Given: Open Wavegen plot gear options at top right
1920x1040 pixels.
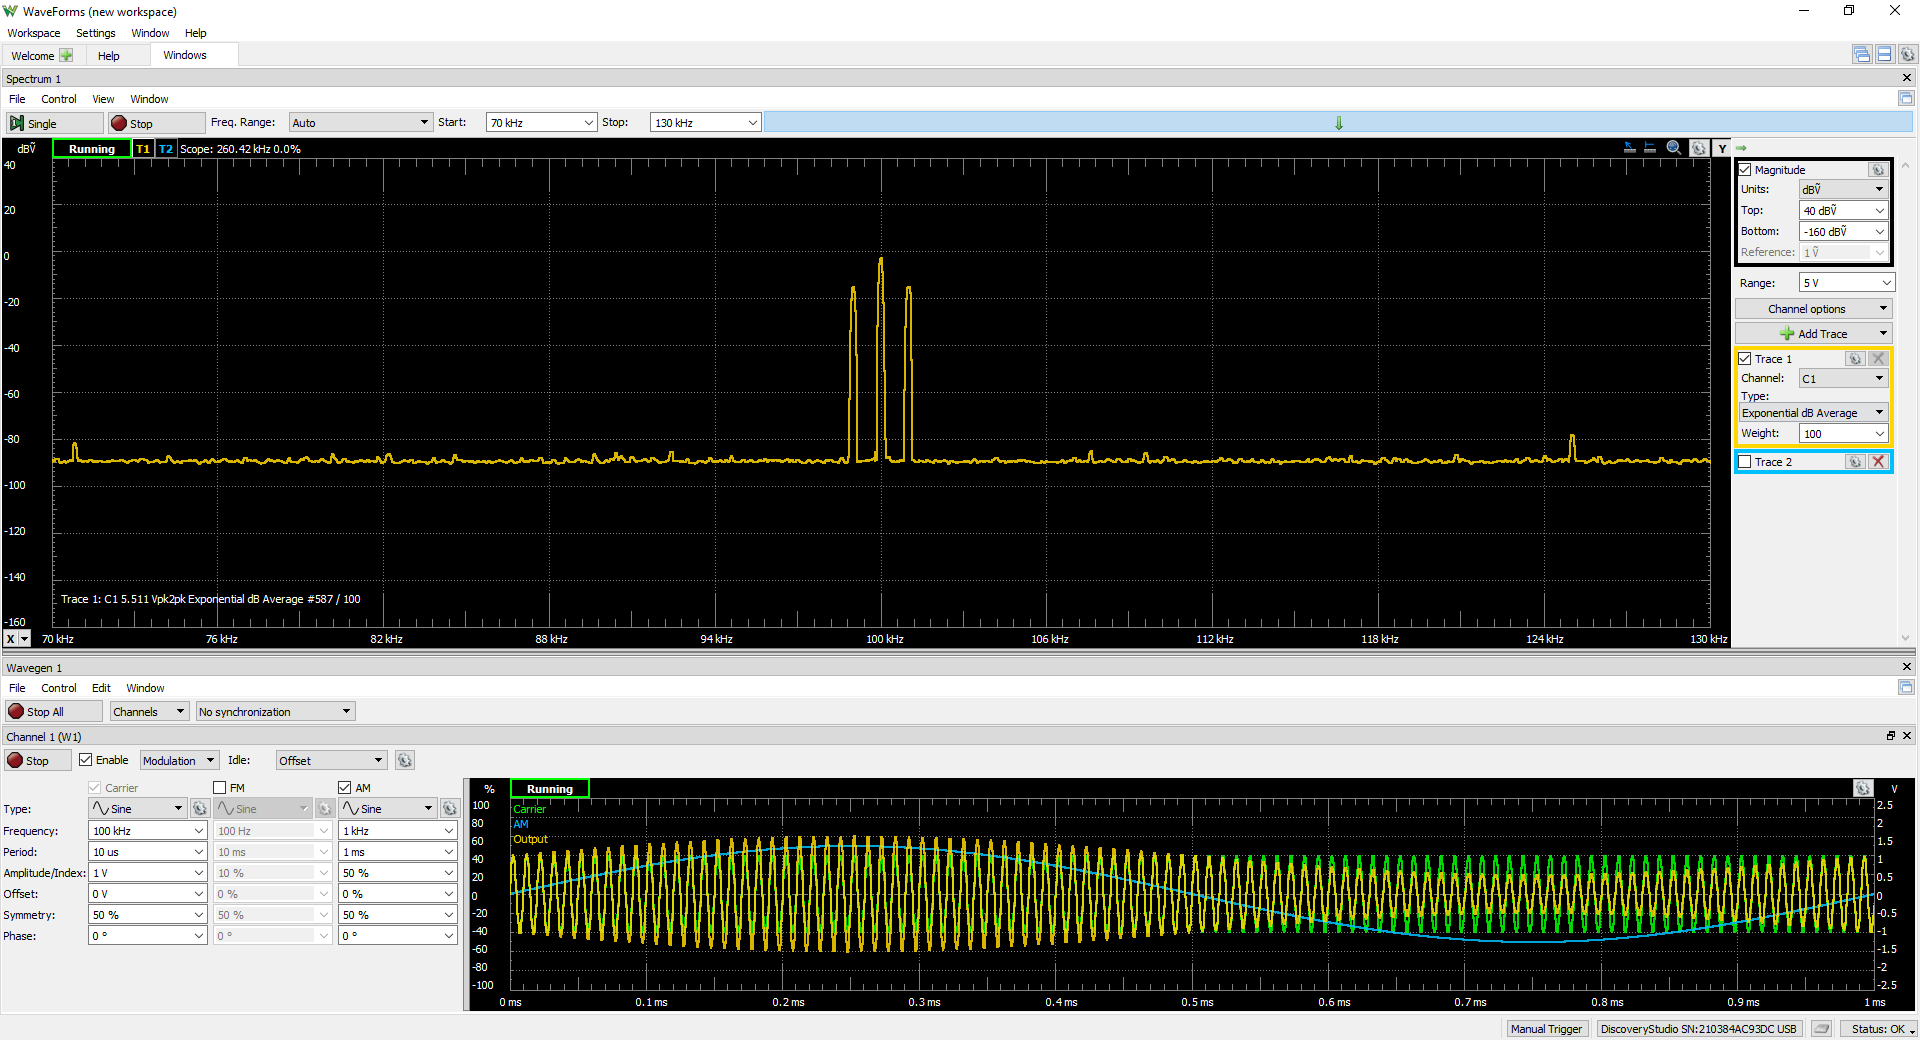Looking at the screenshot, I should point(1862,789).
